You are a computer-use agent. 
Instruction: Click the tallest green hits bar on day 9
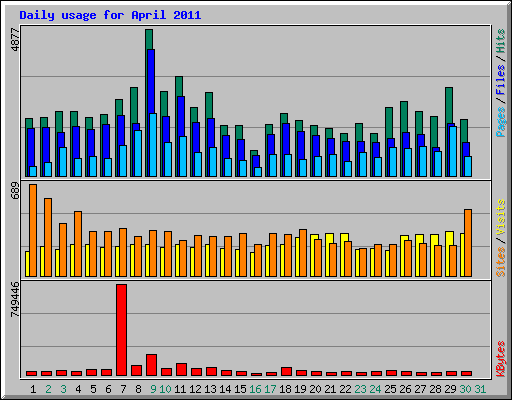pos(149,39)
